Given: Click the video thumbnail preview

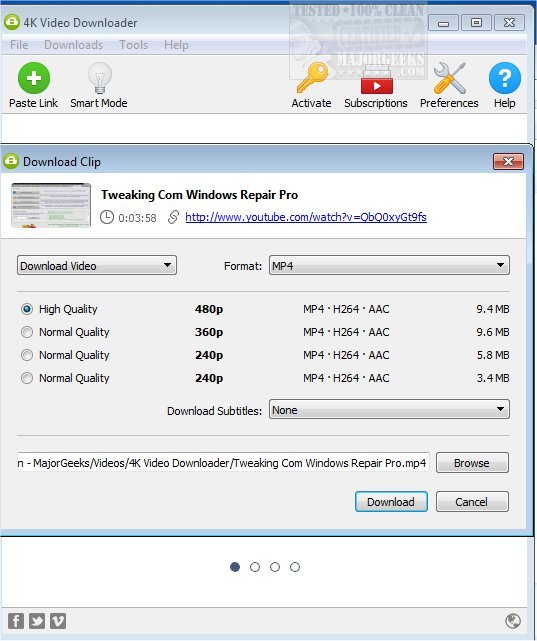Looking at the screenshot, I should (x=51, y=205).
